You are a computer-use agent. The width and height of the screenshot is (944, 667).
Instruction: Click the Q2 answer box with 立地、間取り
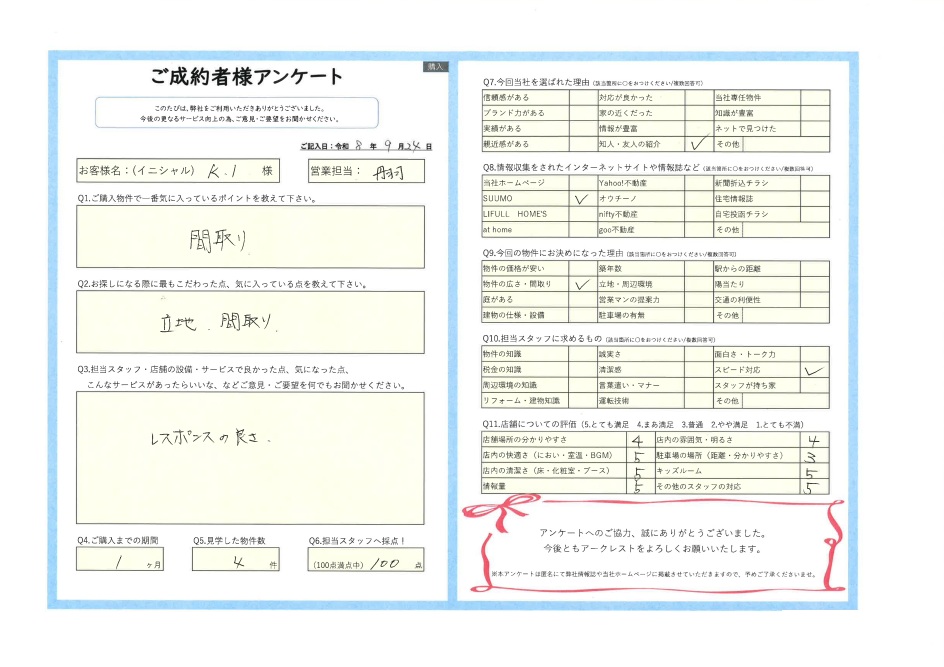(250, 322)
